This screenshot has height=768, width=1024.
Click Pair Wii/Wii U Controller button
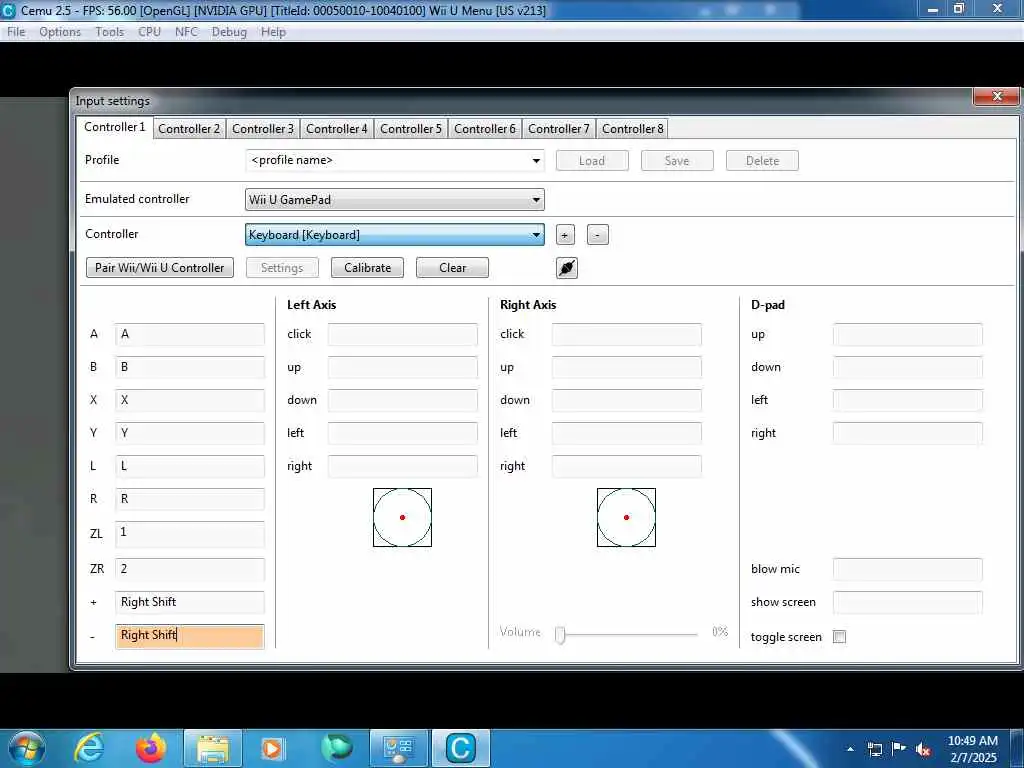tap(160, 268)
